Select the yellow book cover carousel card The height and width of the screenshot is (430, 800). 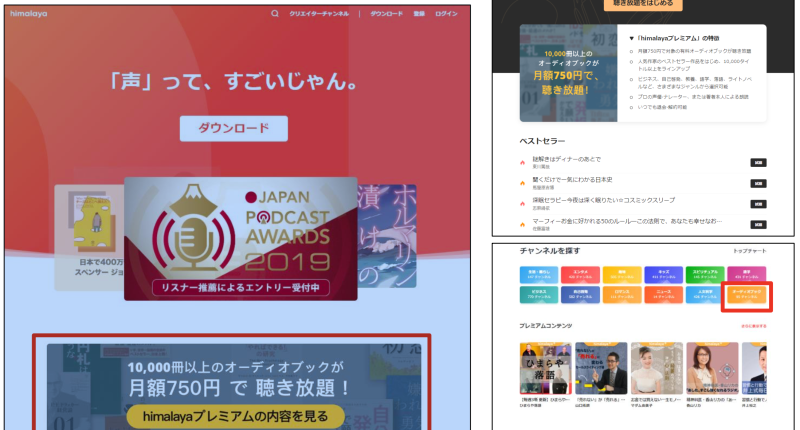(x=89, y=237)
